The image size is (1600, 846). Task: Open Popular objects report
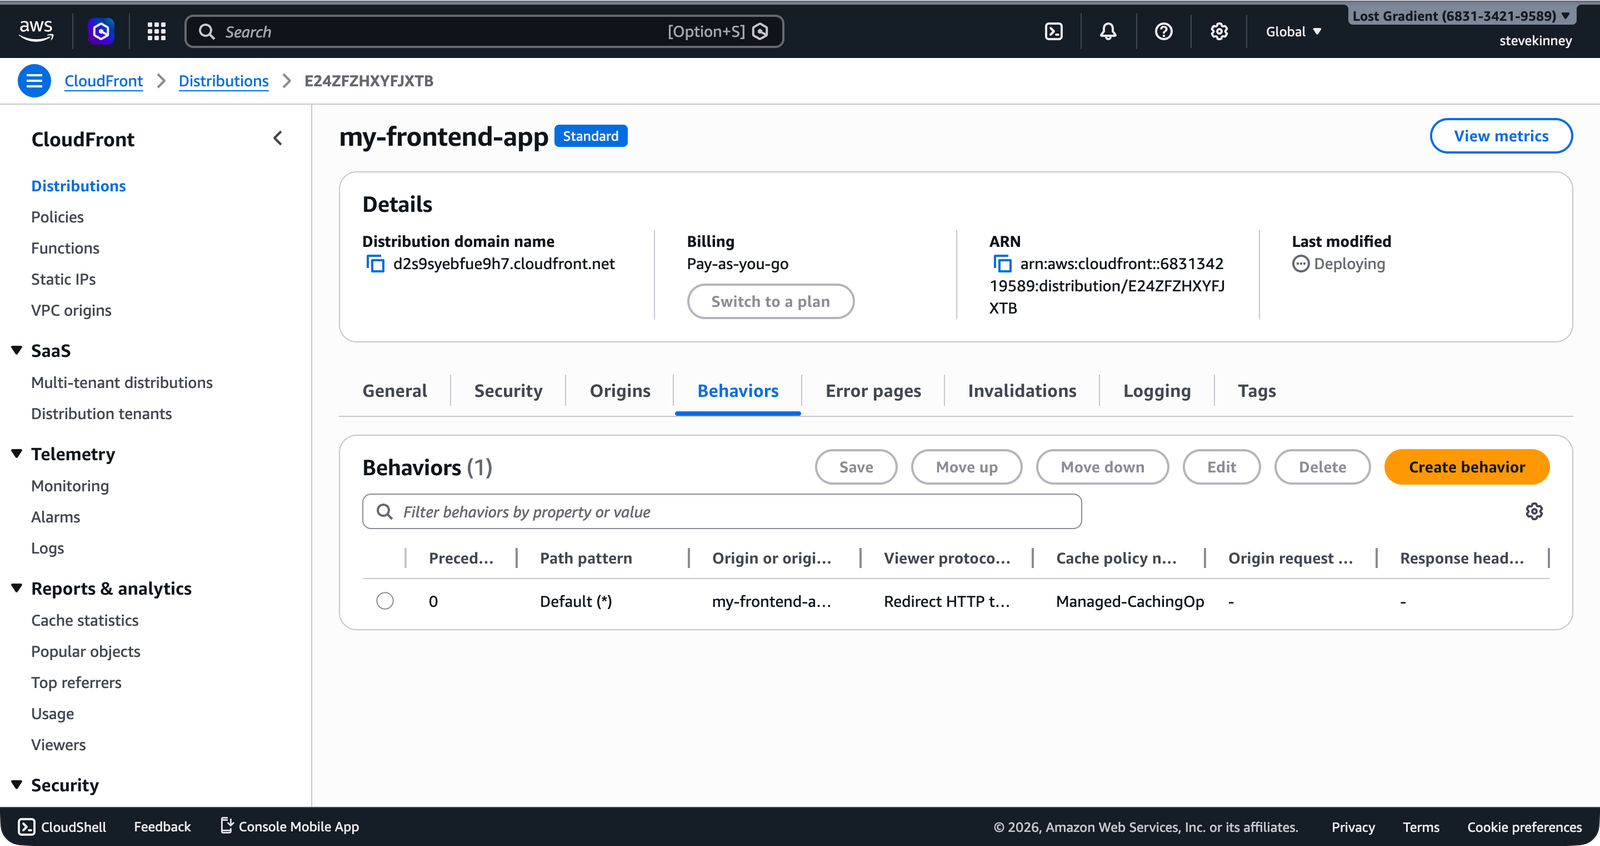coord(86,651)
